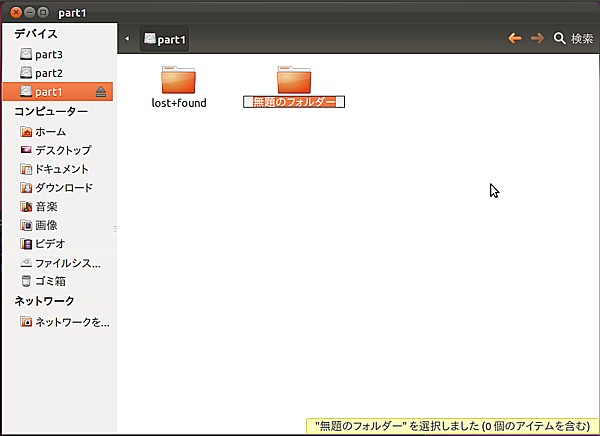Select the 無題のフォルダー folder icon
Image resolution: width=600 pixels, height=436 pixels.
click(294, 80)
